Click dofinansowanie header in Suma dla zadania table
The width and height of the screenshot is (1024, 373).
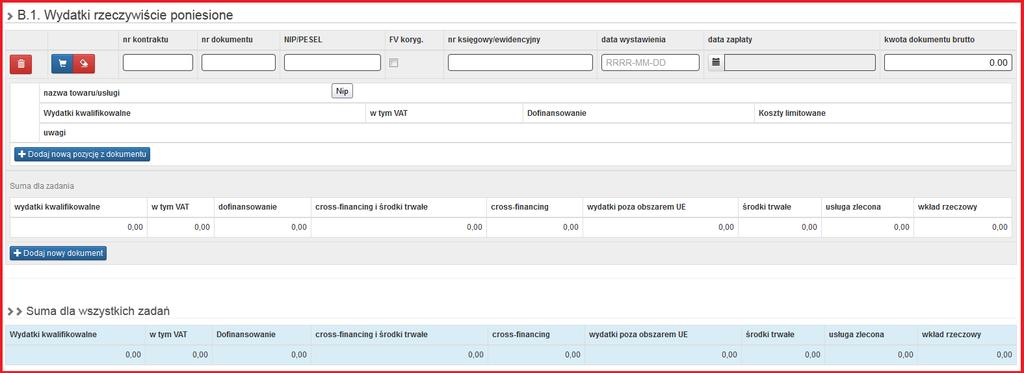click(x=248, y=207)
